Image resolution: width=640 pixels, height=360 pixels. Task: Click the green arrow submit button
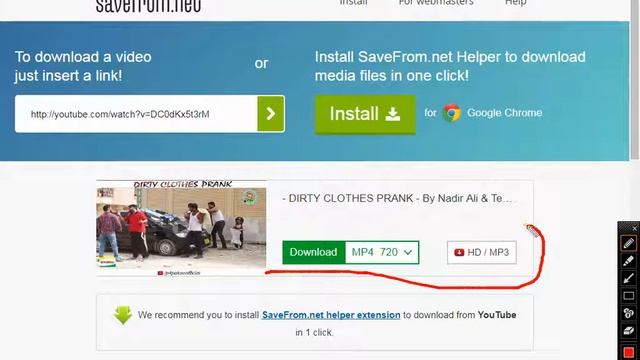point(271,114)
